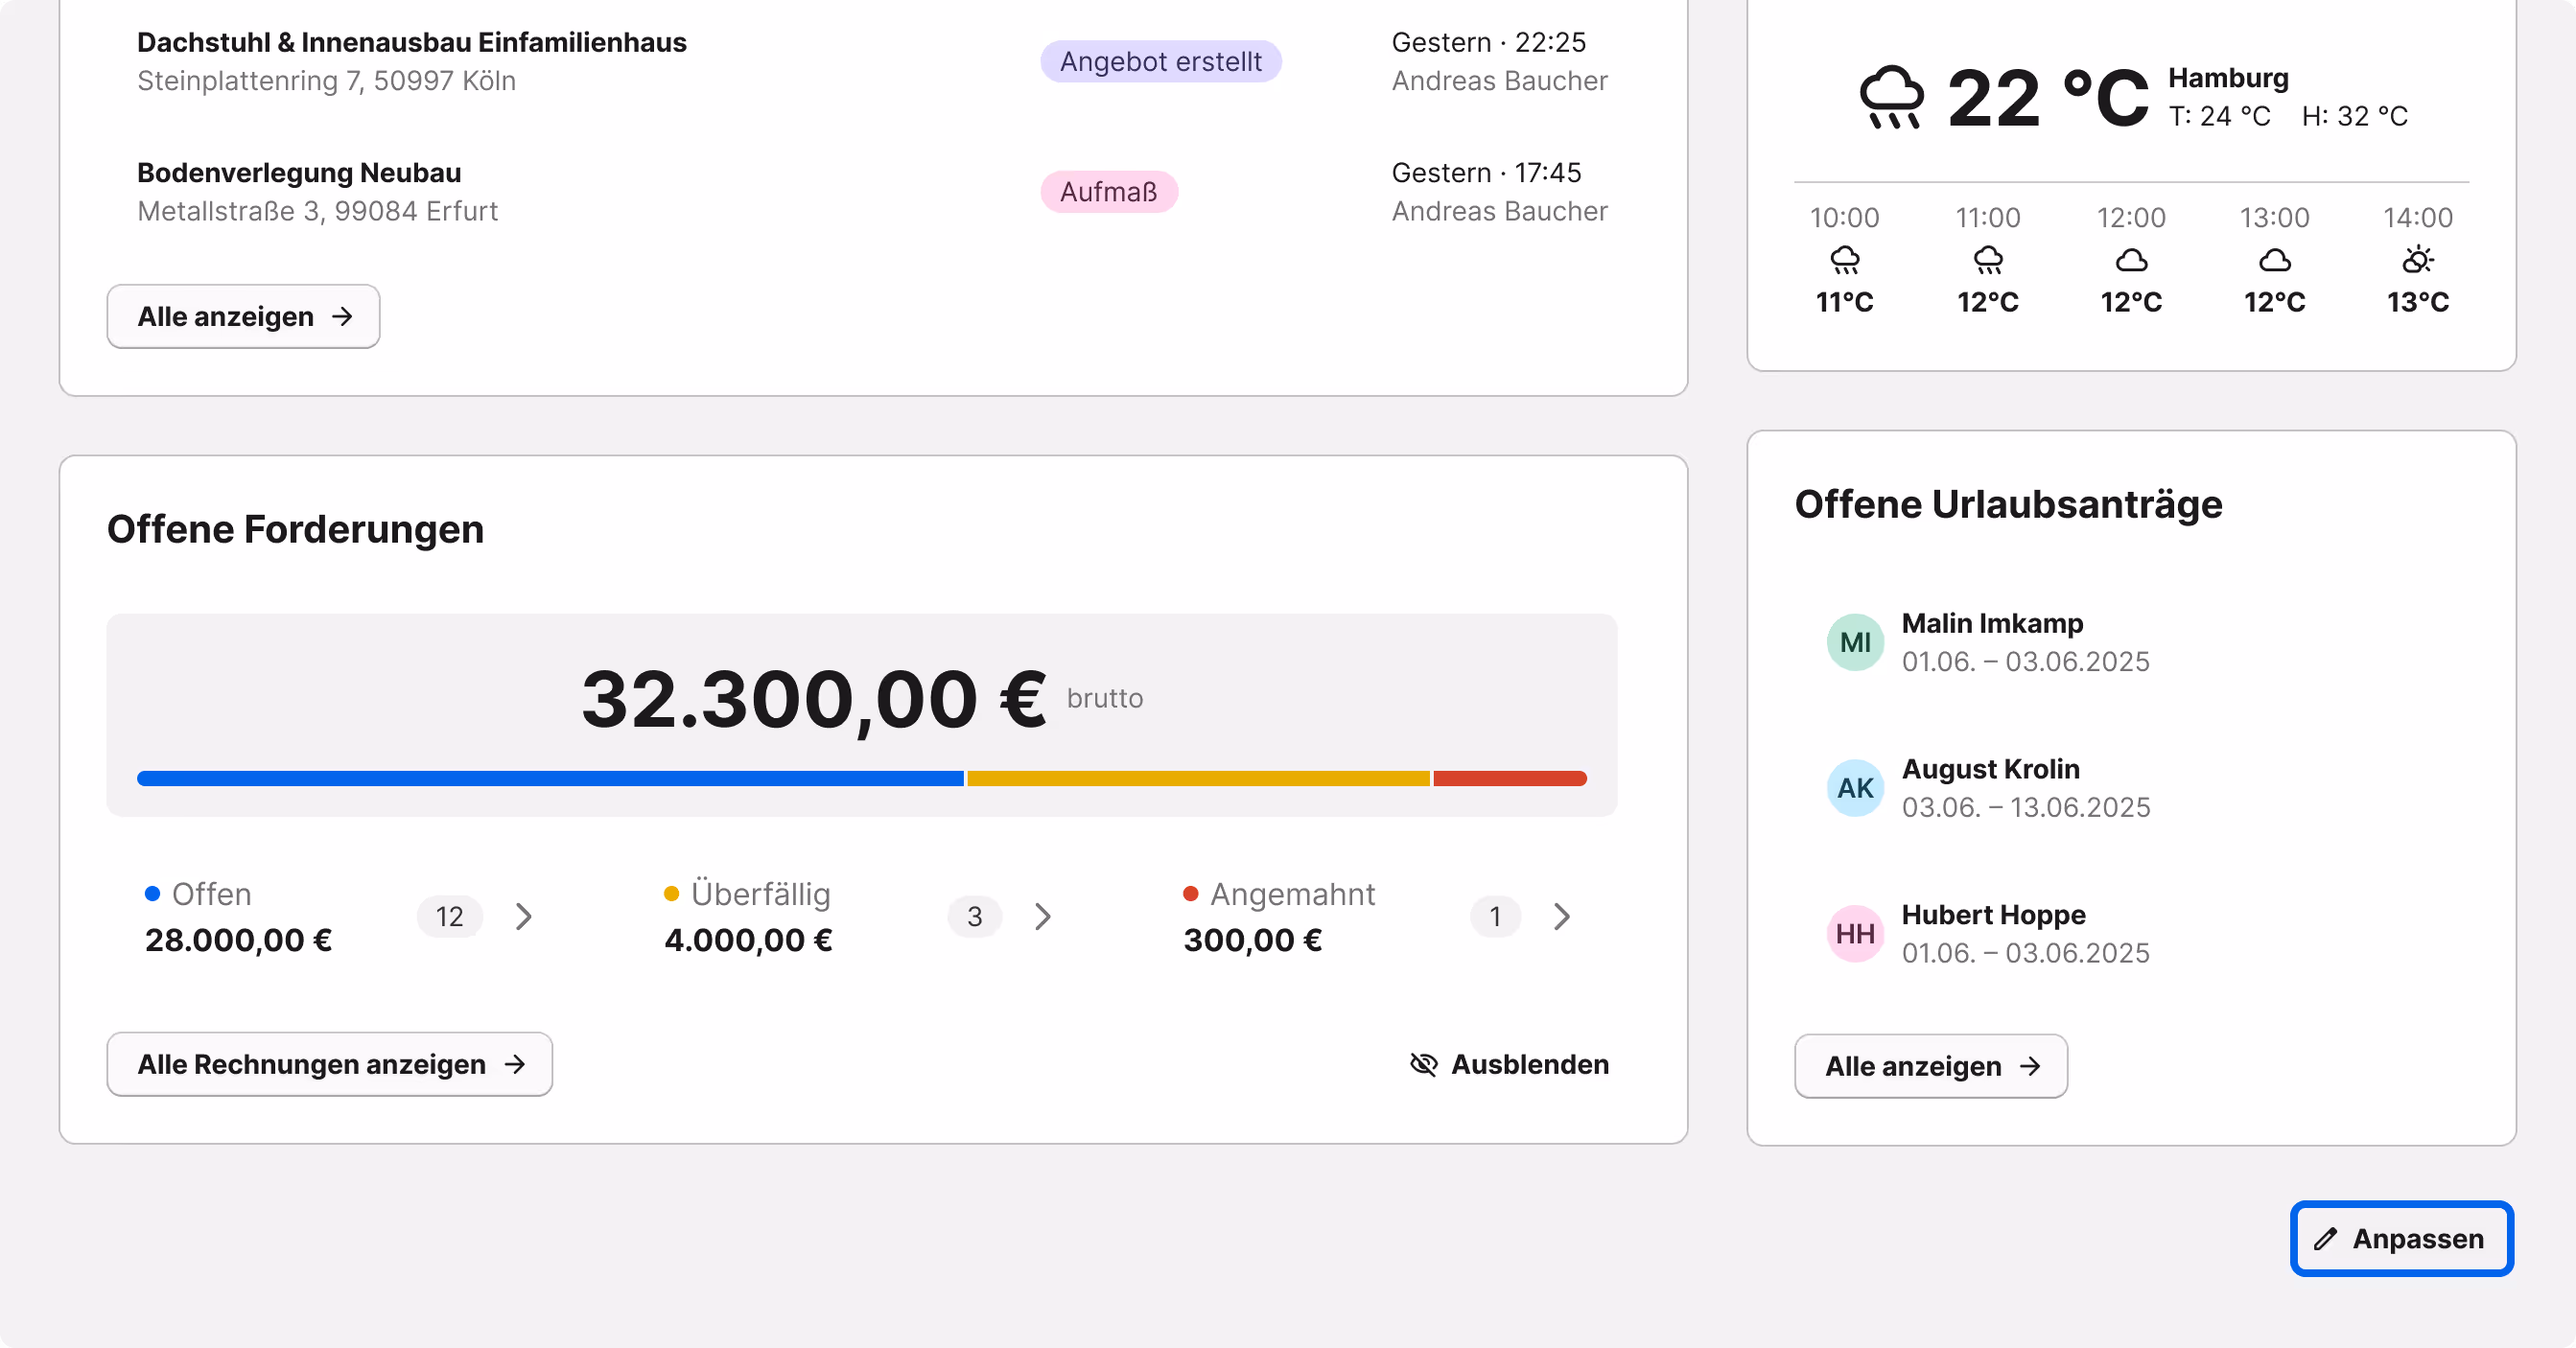
Task: Click the 12:00 cloud forecast icon
Action: click(x=2131, y=261)
